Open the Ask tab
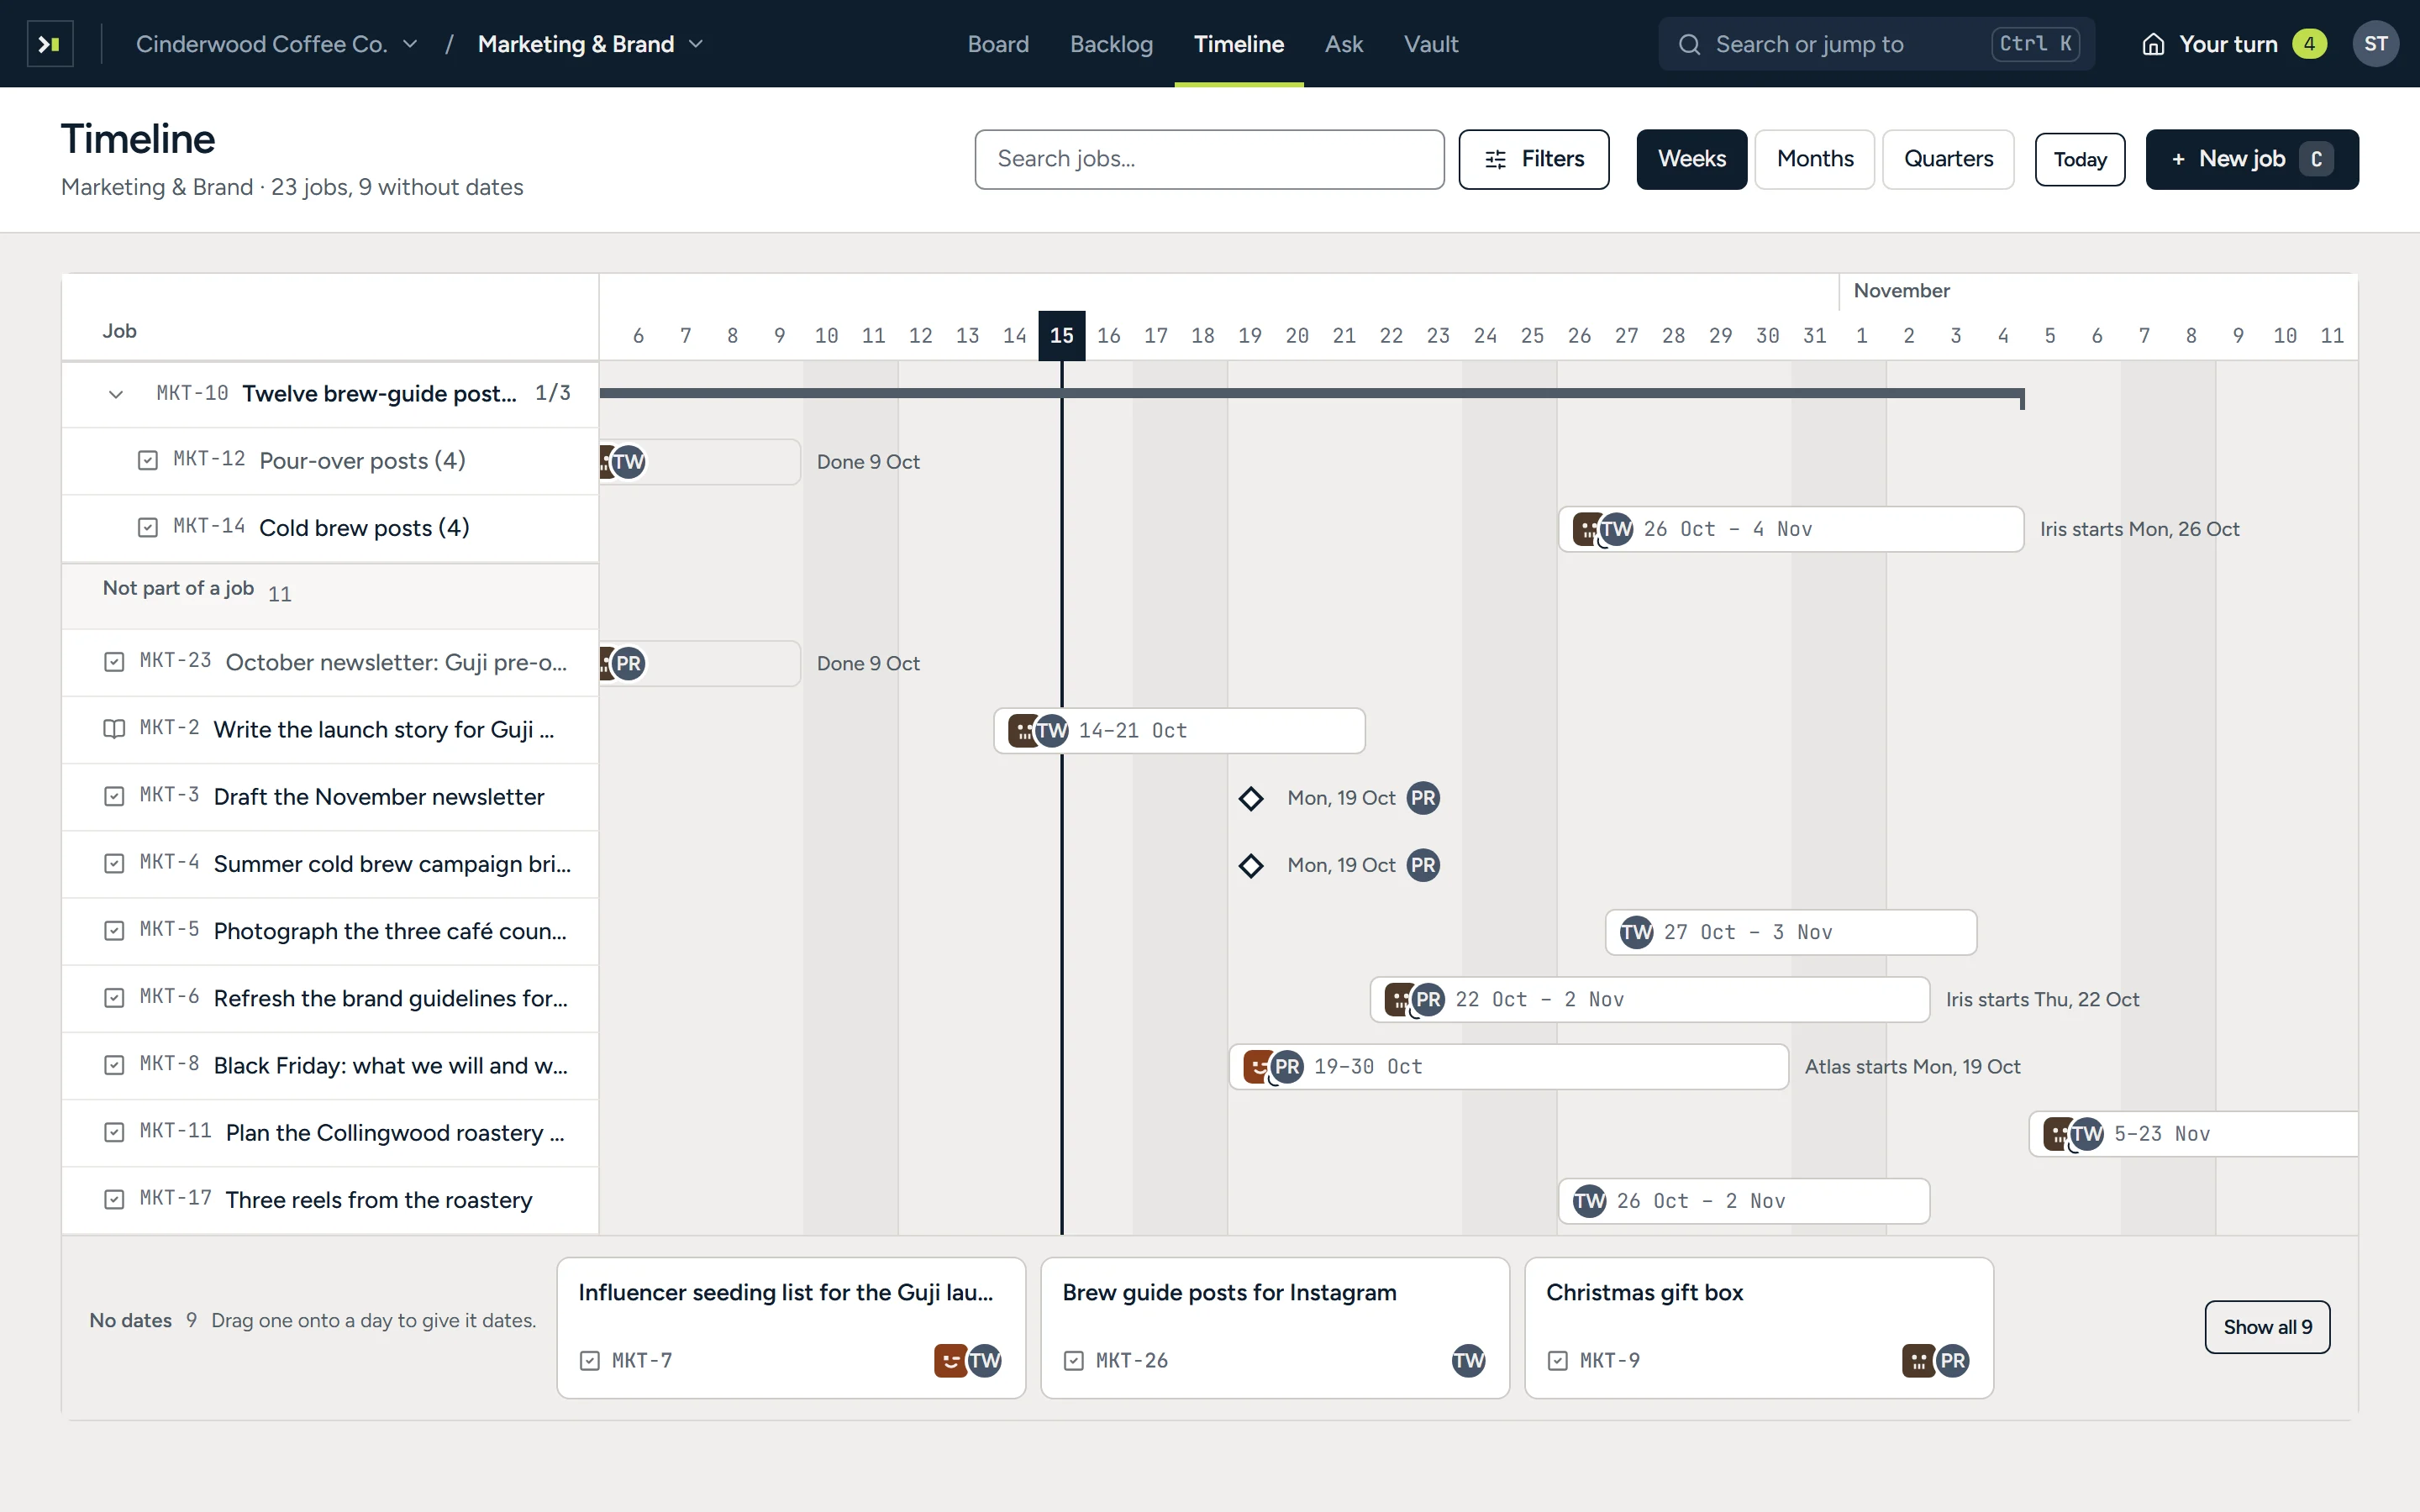 coord(1343,44)
